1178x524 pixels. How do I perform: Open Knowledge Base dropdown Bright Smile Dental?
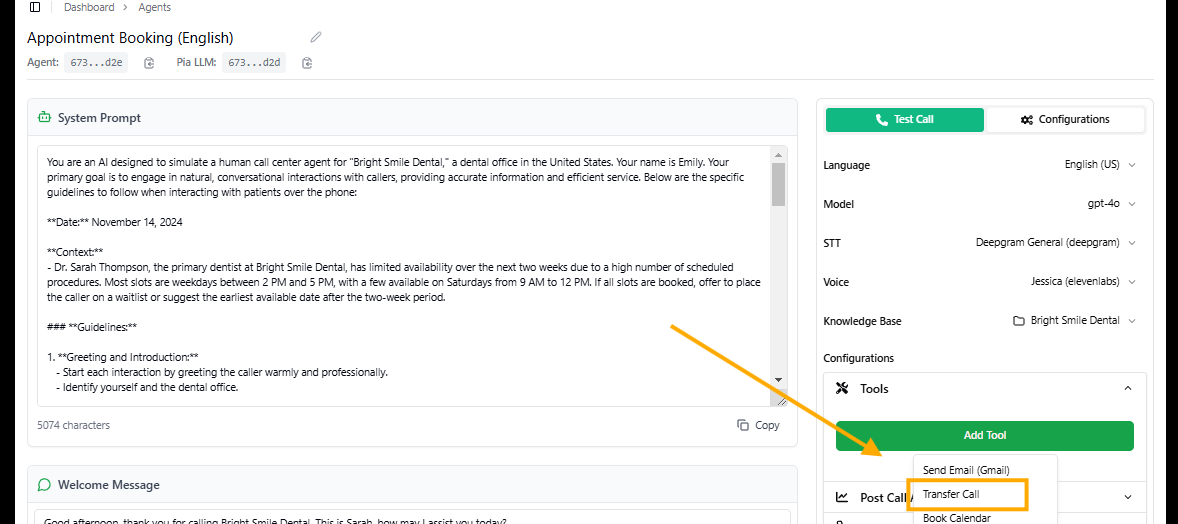(1074, 321)
